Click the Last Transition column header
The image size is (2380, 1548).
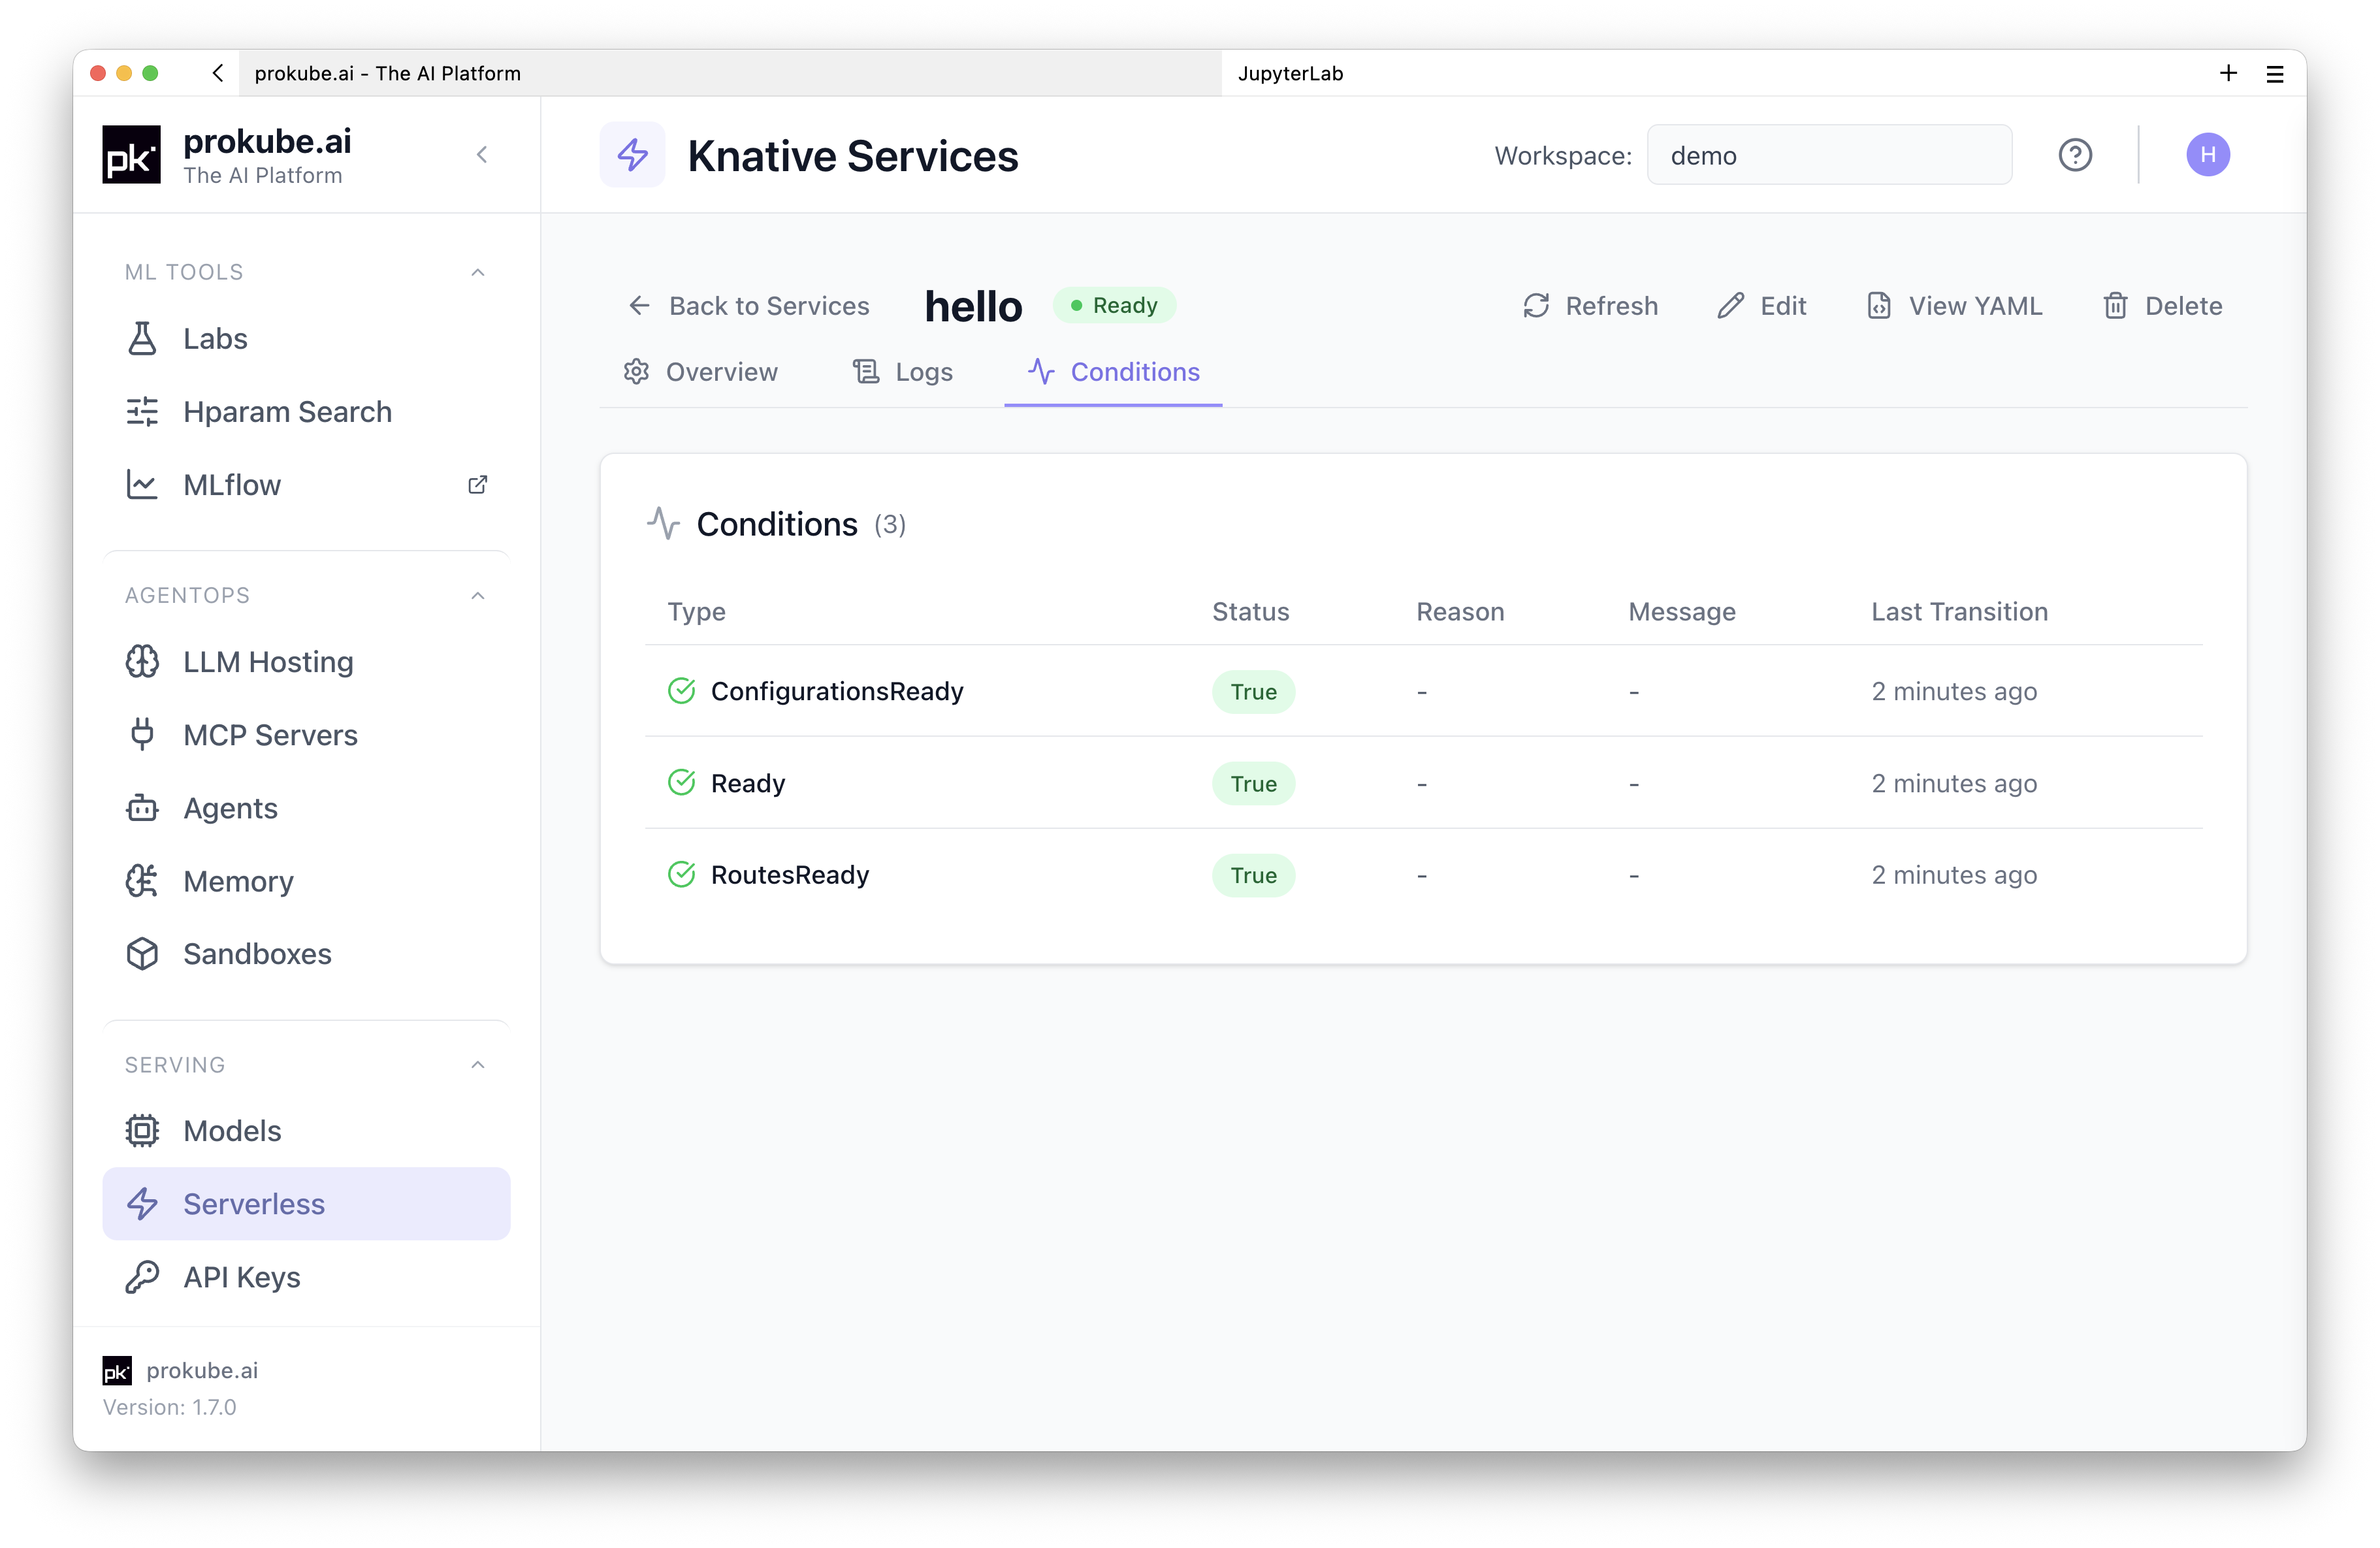(x=1959, y=611)
